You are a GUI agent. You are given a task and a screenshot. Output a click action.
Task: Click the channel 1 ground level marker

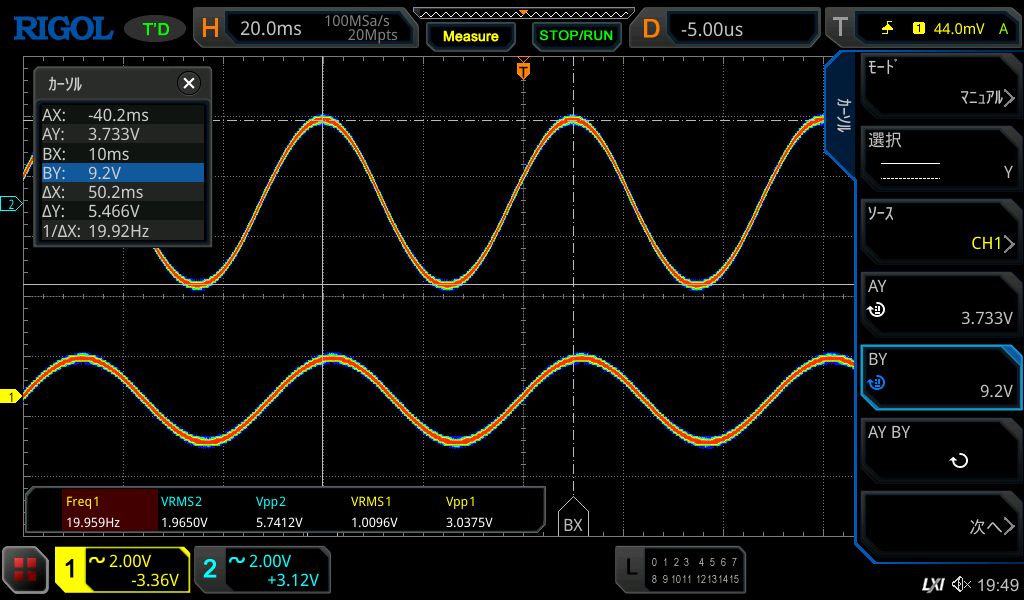(x=11, y=397)
